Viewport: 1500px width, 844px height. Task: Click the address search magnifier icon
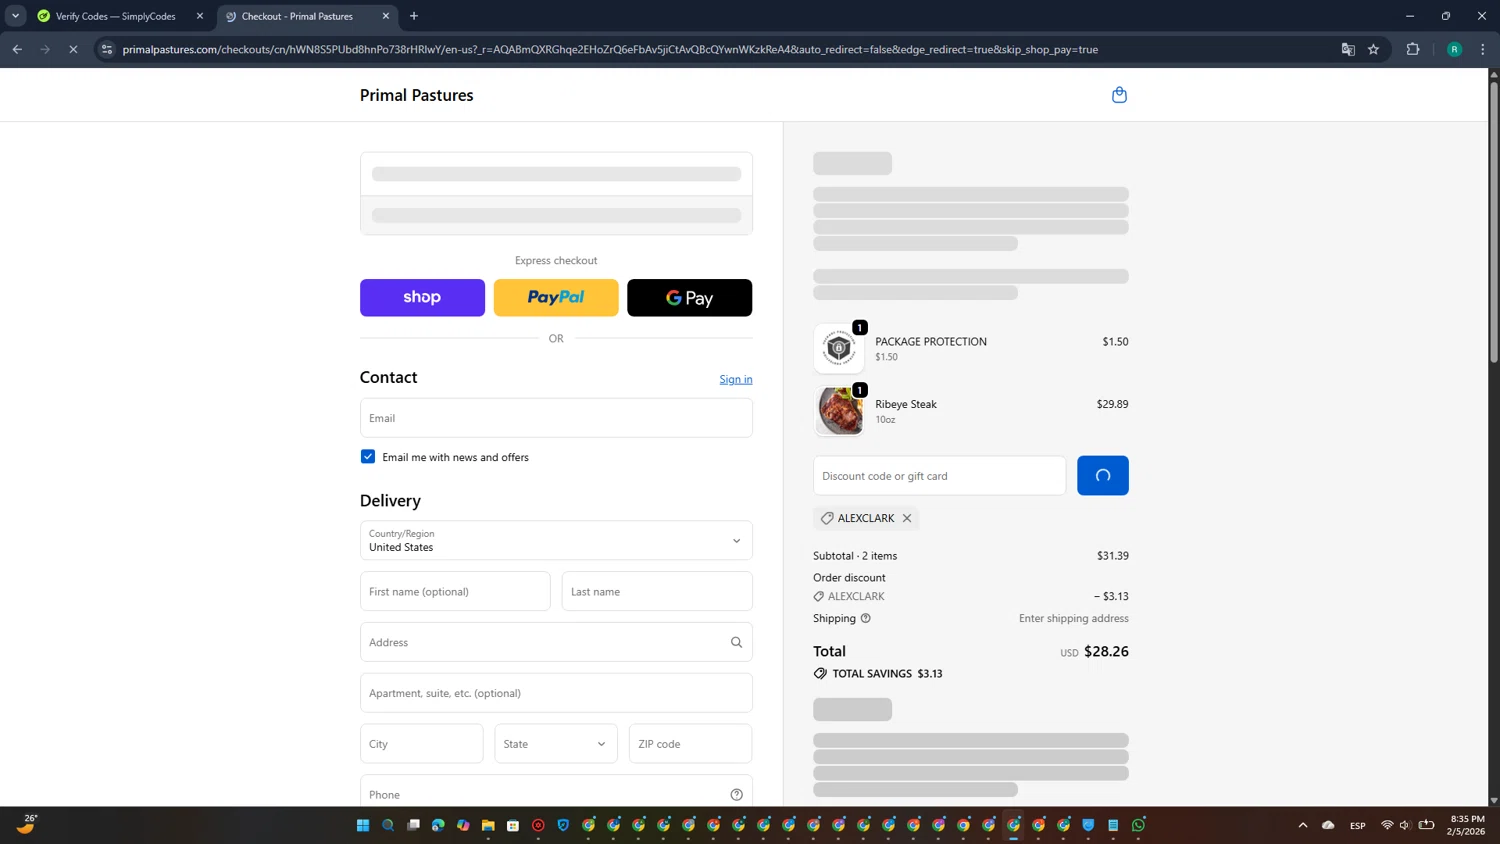coord(736,642)
